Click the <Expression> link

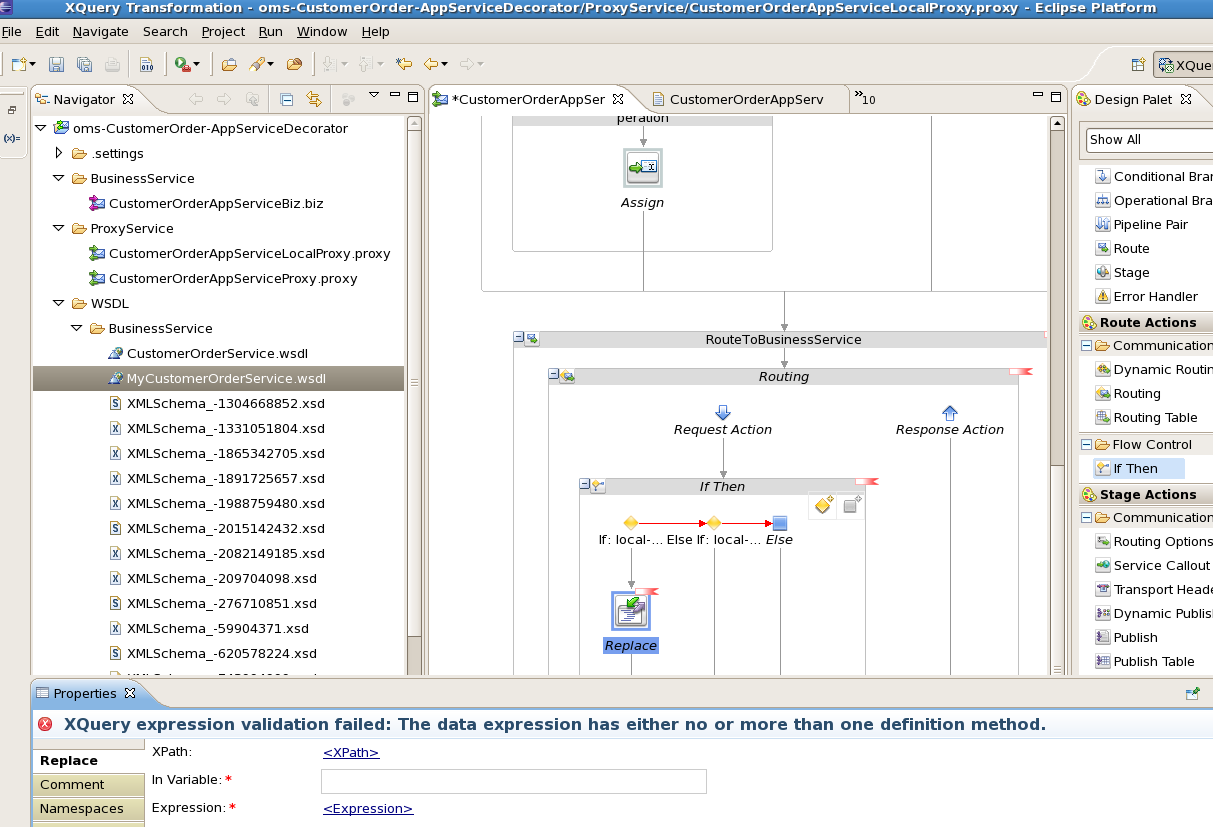(x=368, y=808)
